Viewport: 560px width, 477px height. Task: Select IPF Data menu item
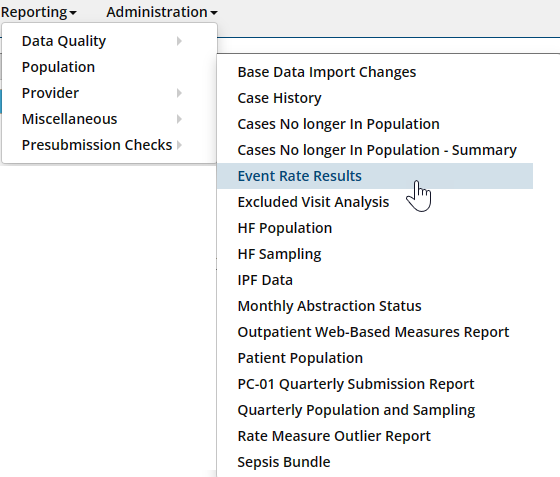click(265, 280)
